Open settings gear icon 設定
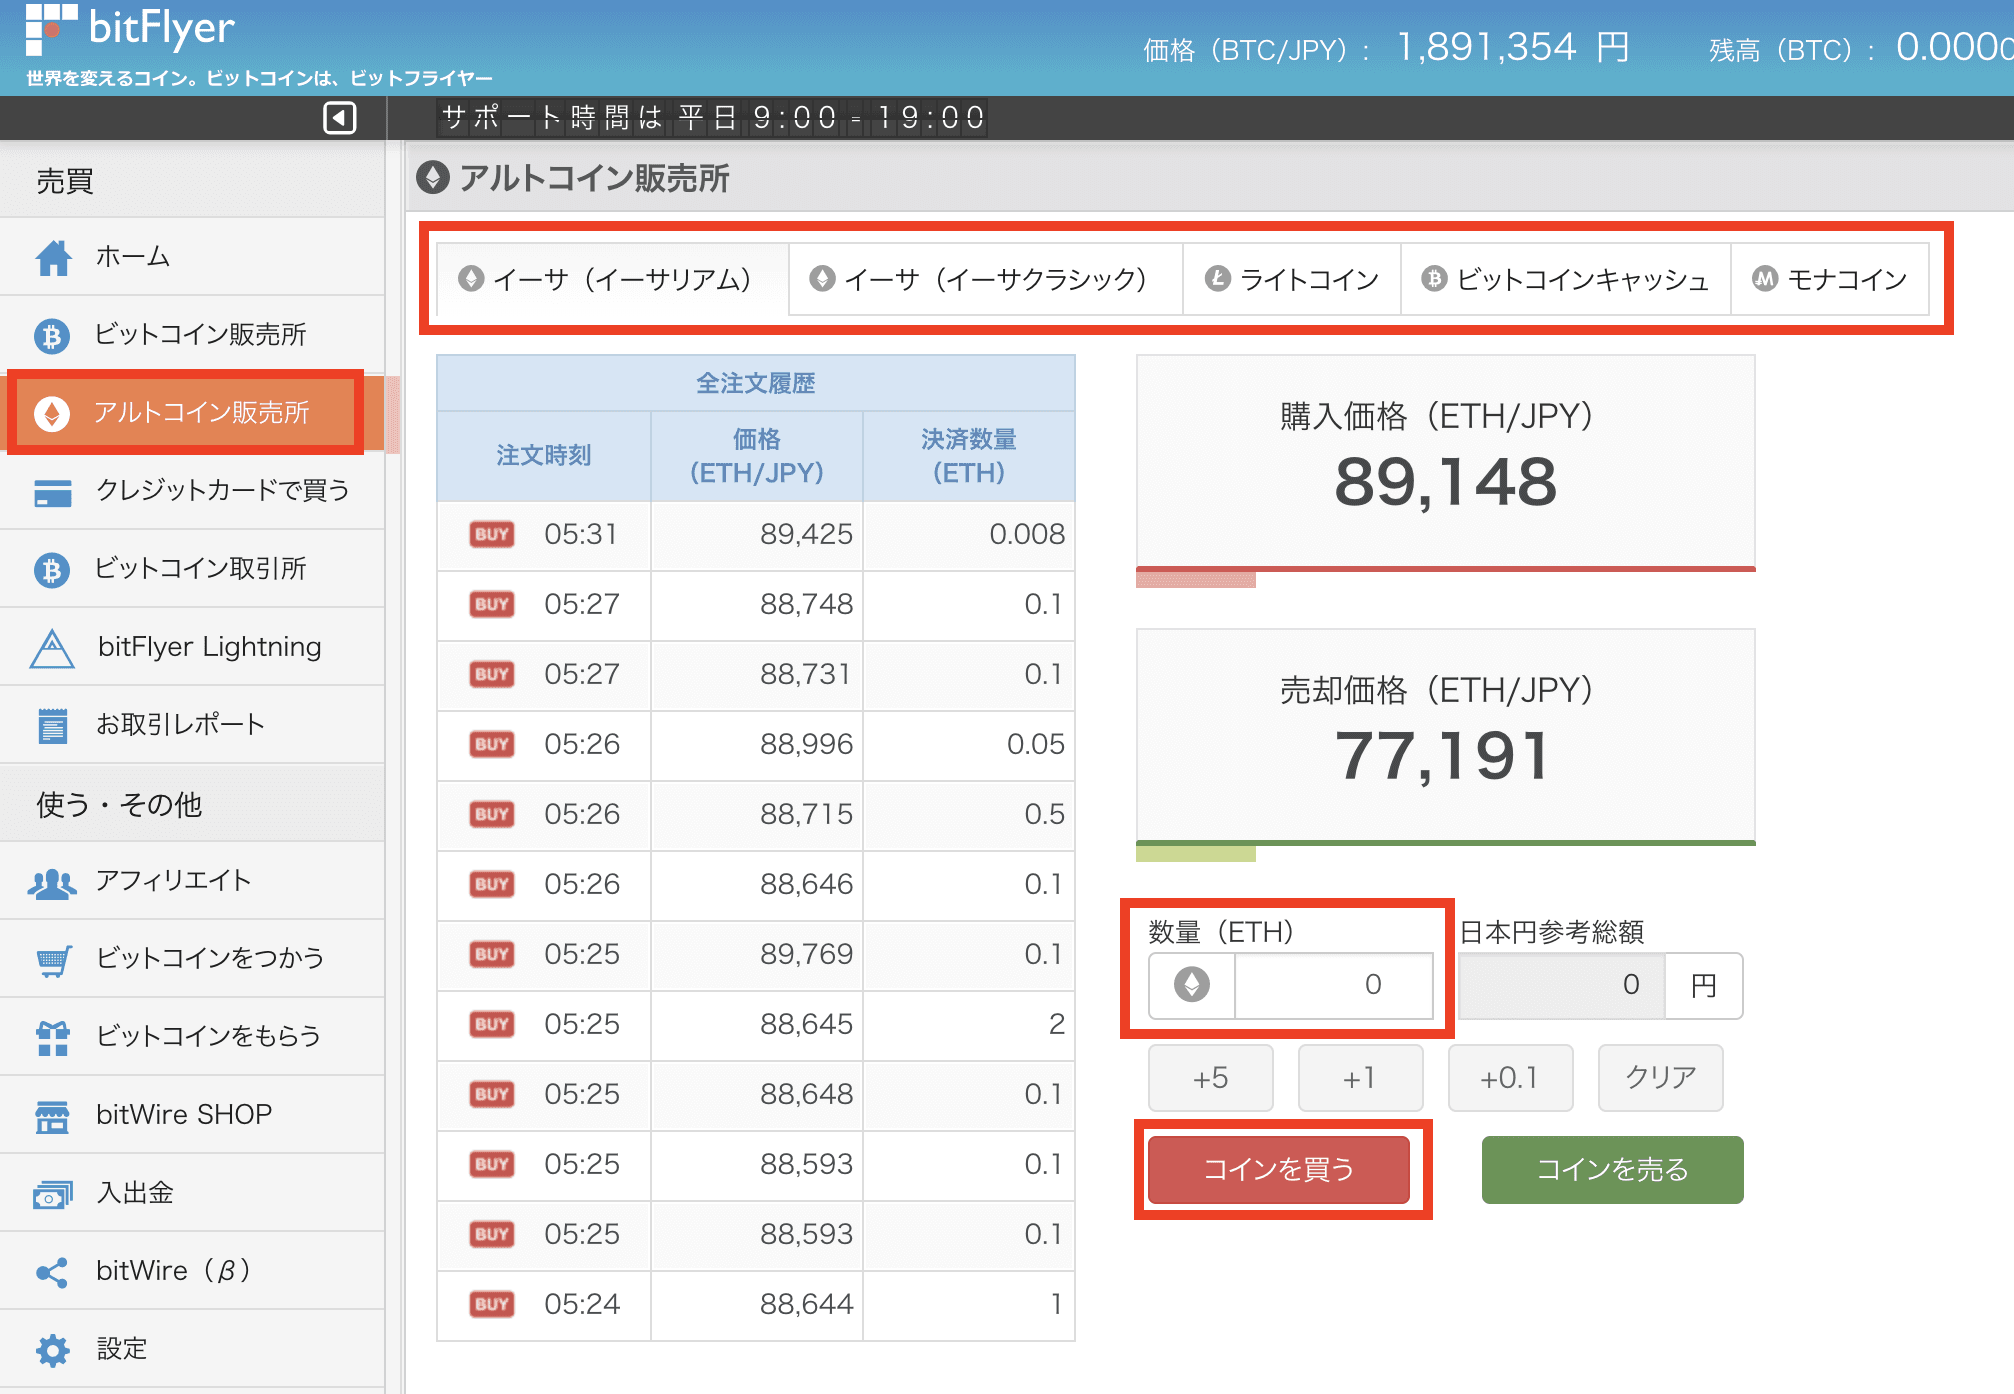 click(x=53, y=1350)
